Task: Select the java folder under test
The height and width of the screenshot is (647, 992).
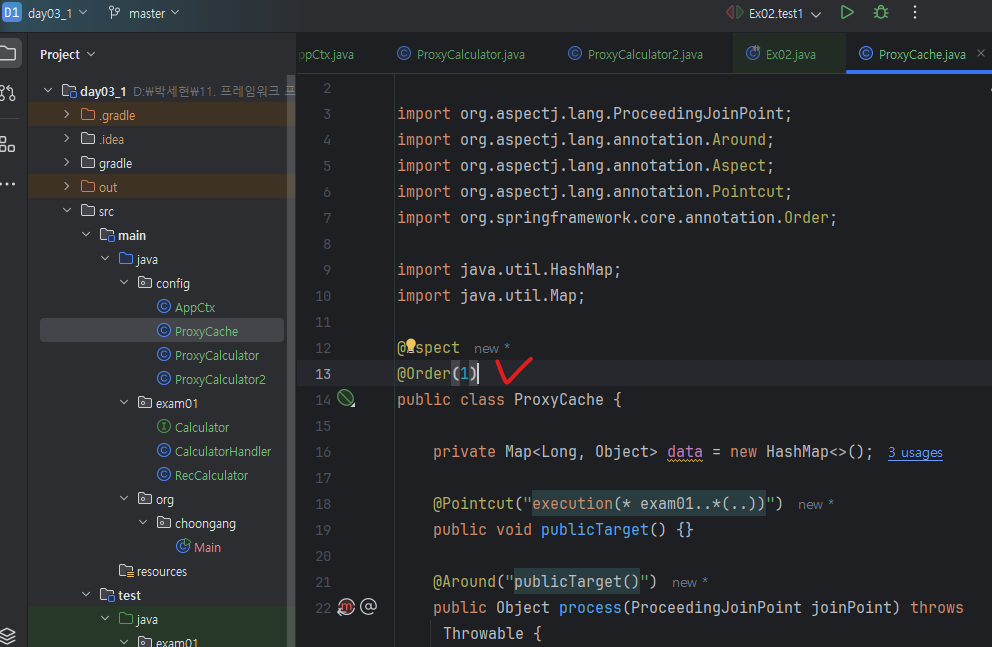Action: pyautogui.click(x=139, y=619)
